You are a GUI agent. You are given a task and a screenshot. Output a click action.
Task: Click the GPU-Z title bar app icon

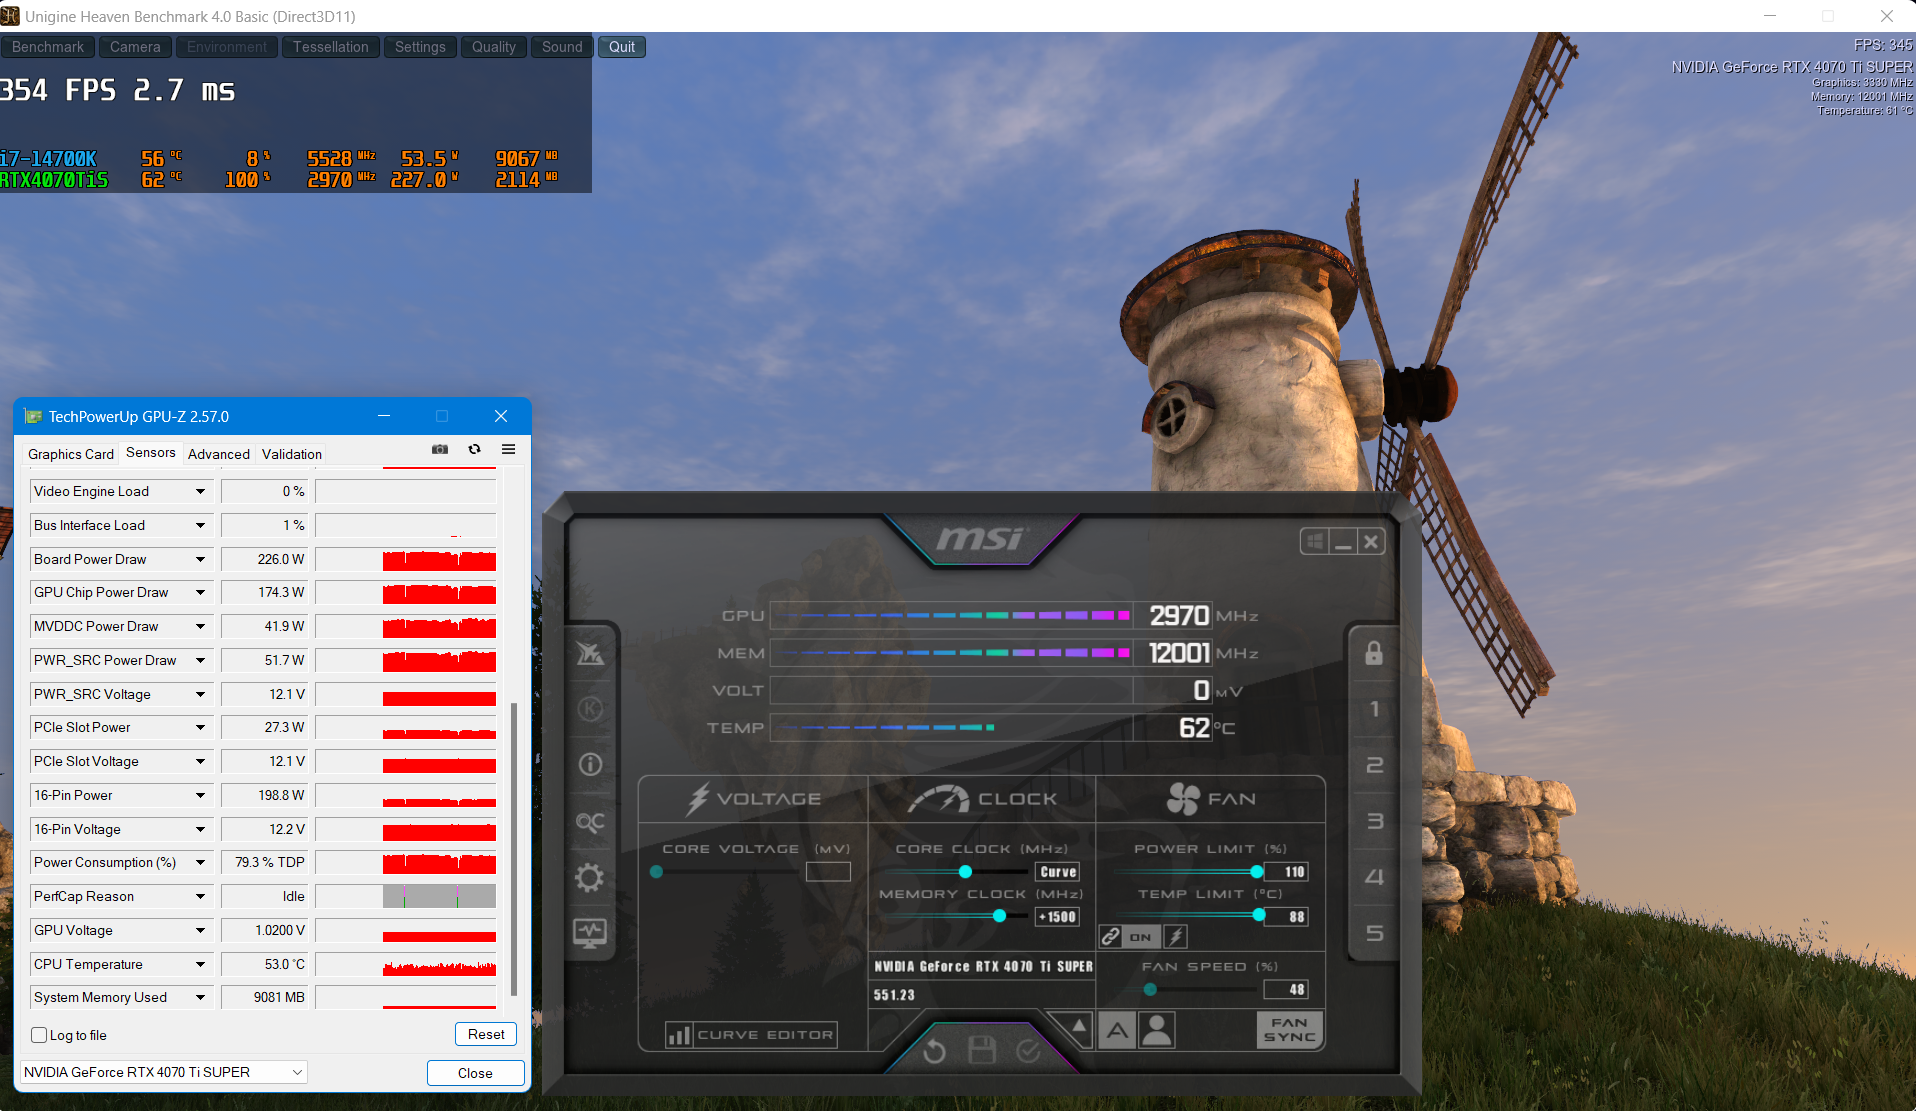coord(33,416)
